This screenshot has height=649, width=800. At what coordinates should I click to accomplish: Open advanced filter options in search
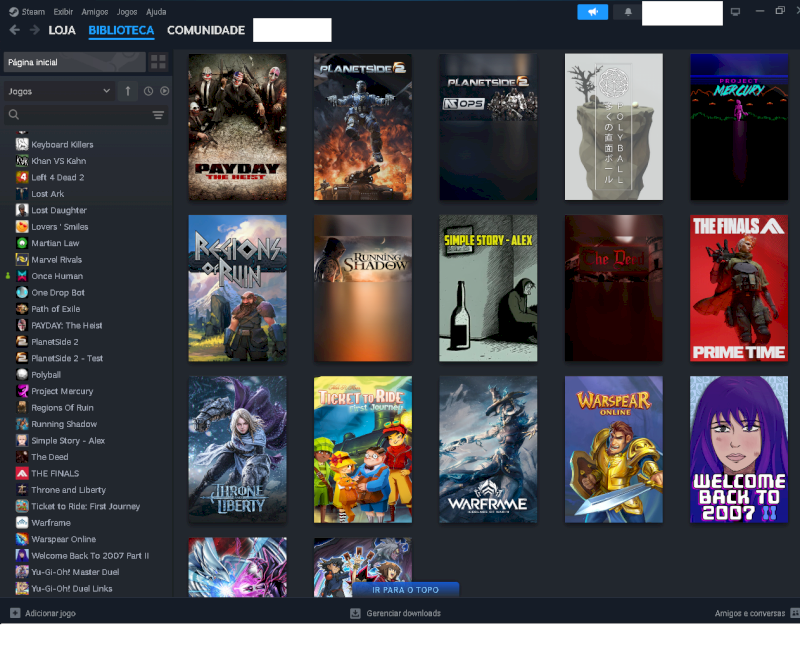(x=158, y=115)
